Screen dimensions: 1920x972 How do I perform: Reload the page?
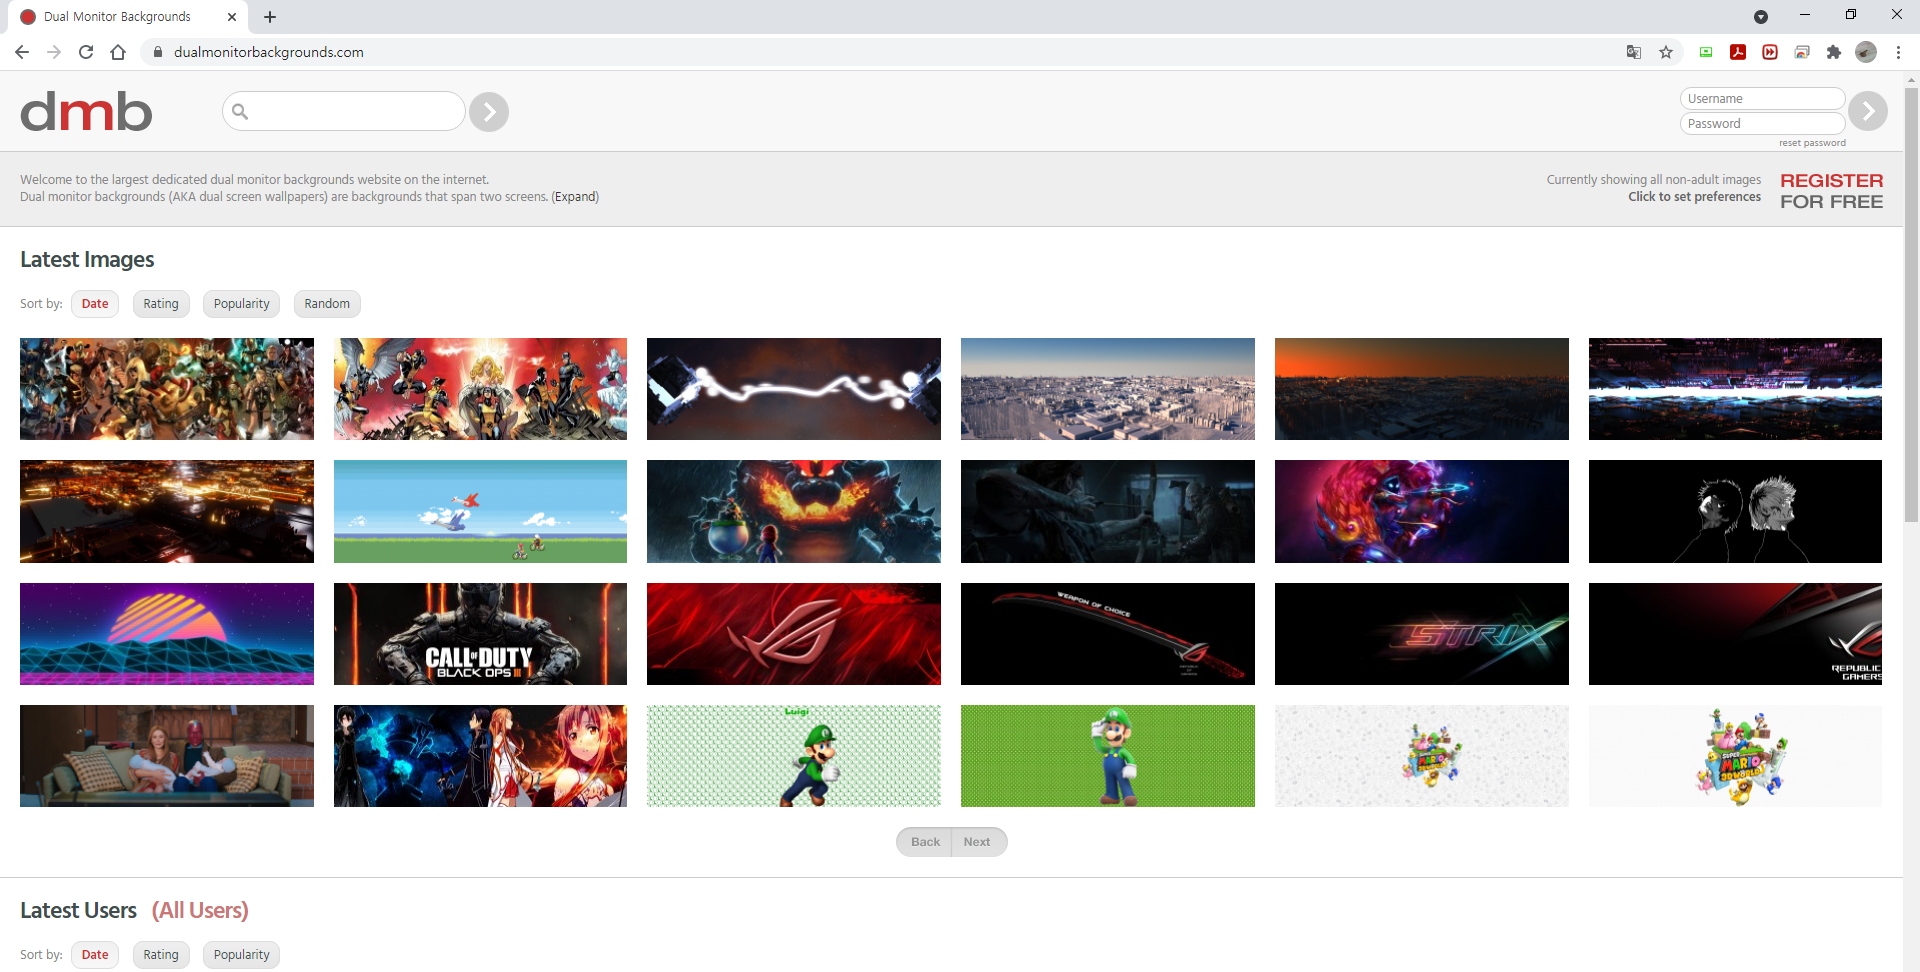click(x=86, y=52)
